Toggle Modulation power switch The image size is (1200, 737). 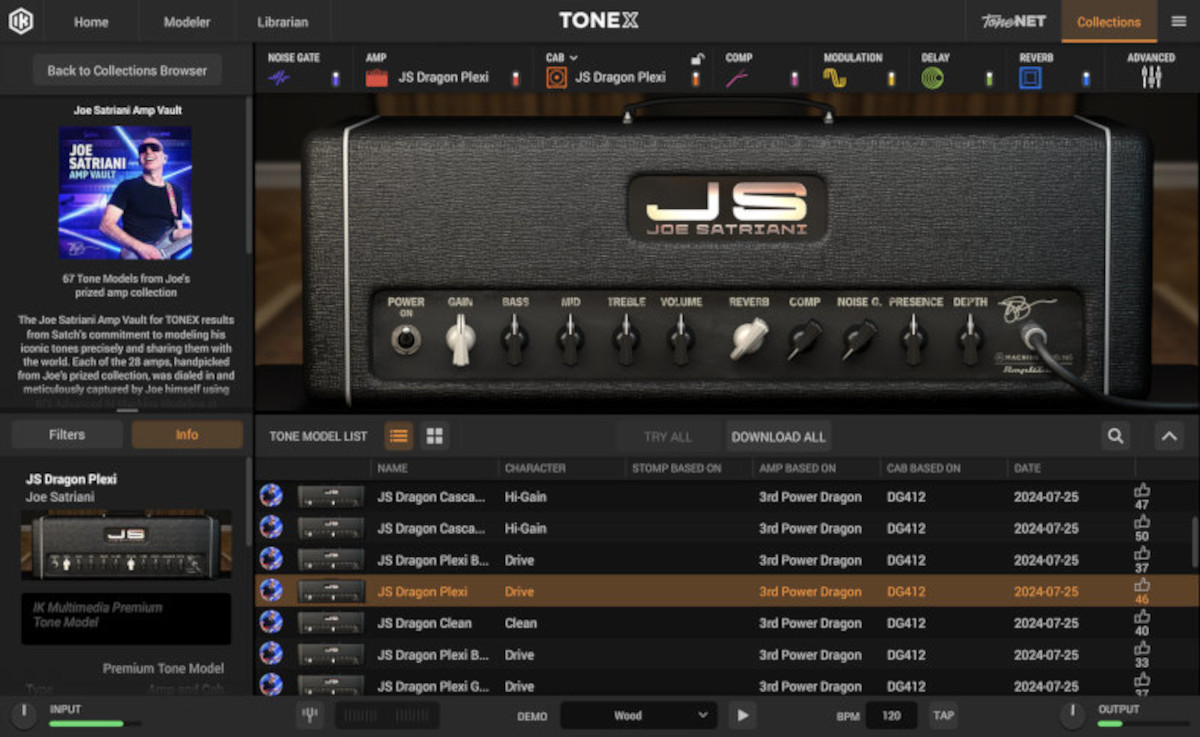coord(891,78)
